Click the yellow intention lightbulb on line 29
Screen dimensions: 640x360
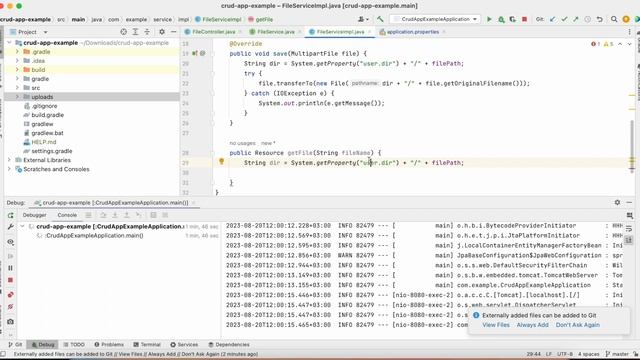tap(222, 162)
